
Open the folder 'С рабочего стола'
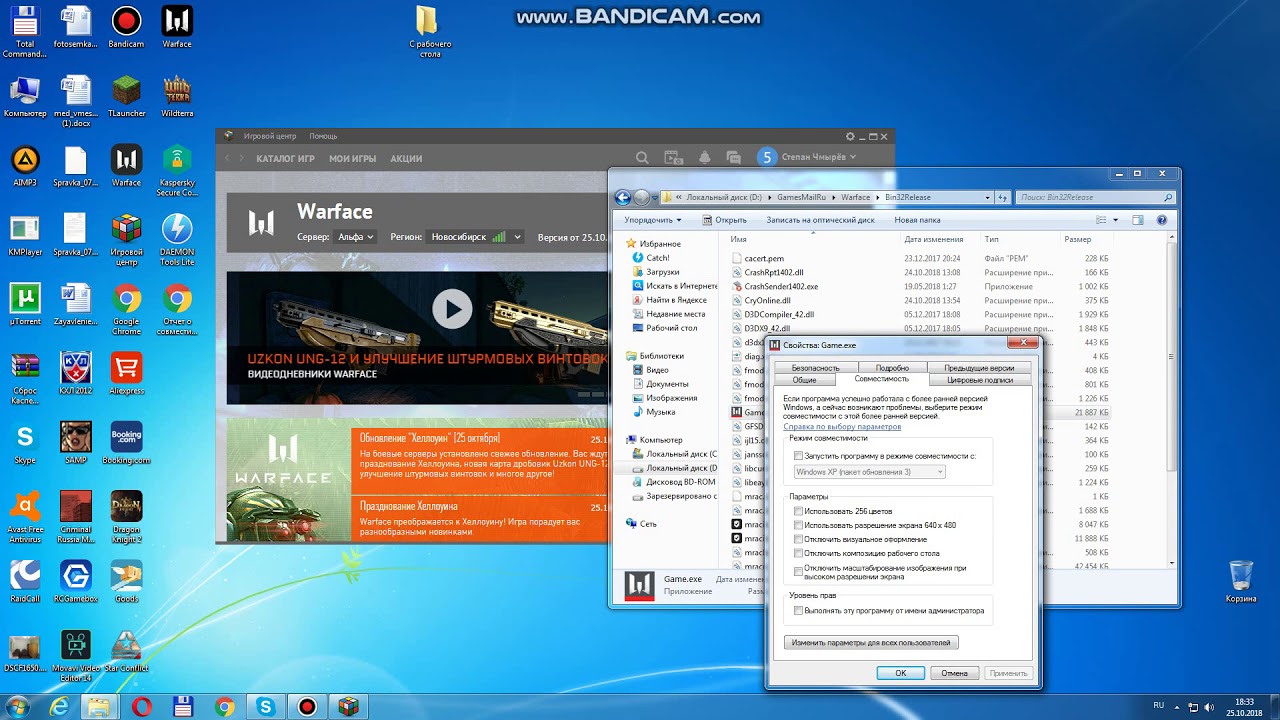click(x=430, y=31)
